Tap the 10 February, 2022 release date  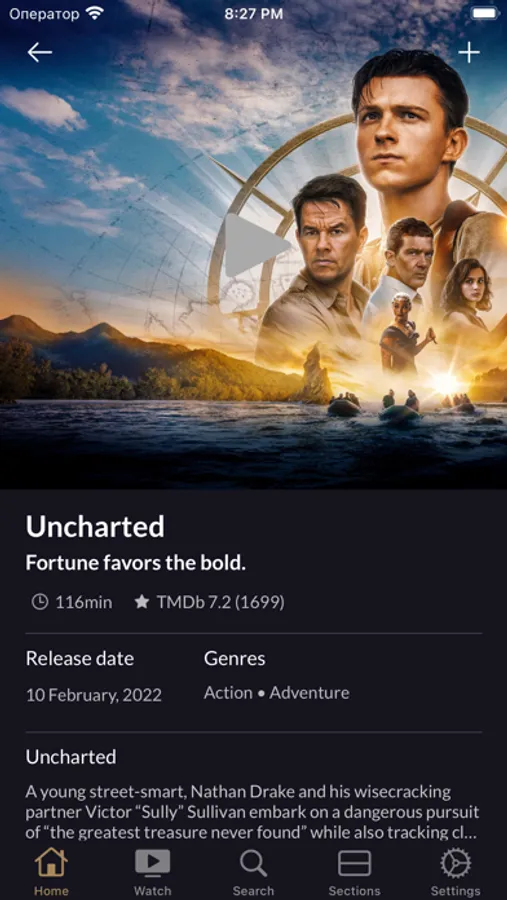click(x=94, y=695)
